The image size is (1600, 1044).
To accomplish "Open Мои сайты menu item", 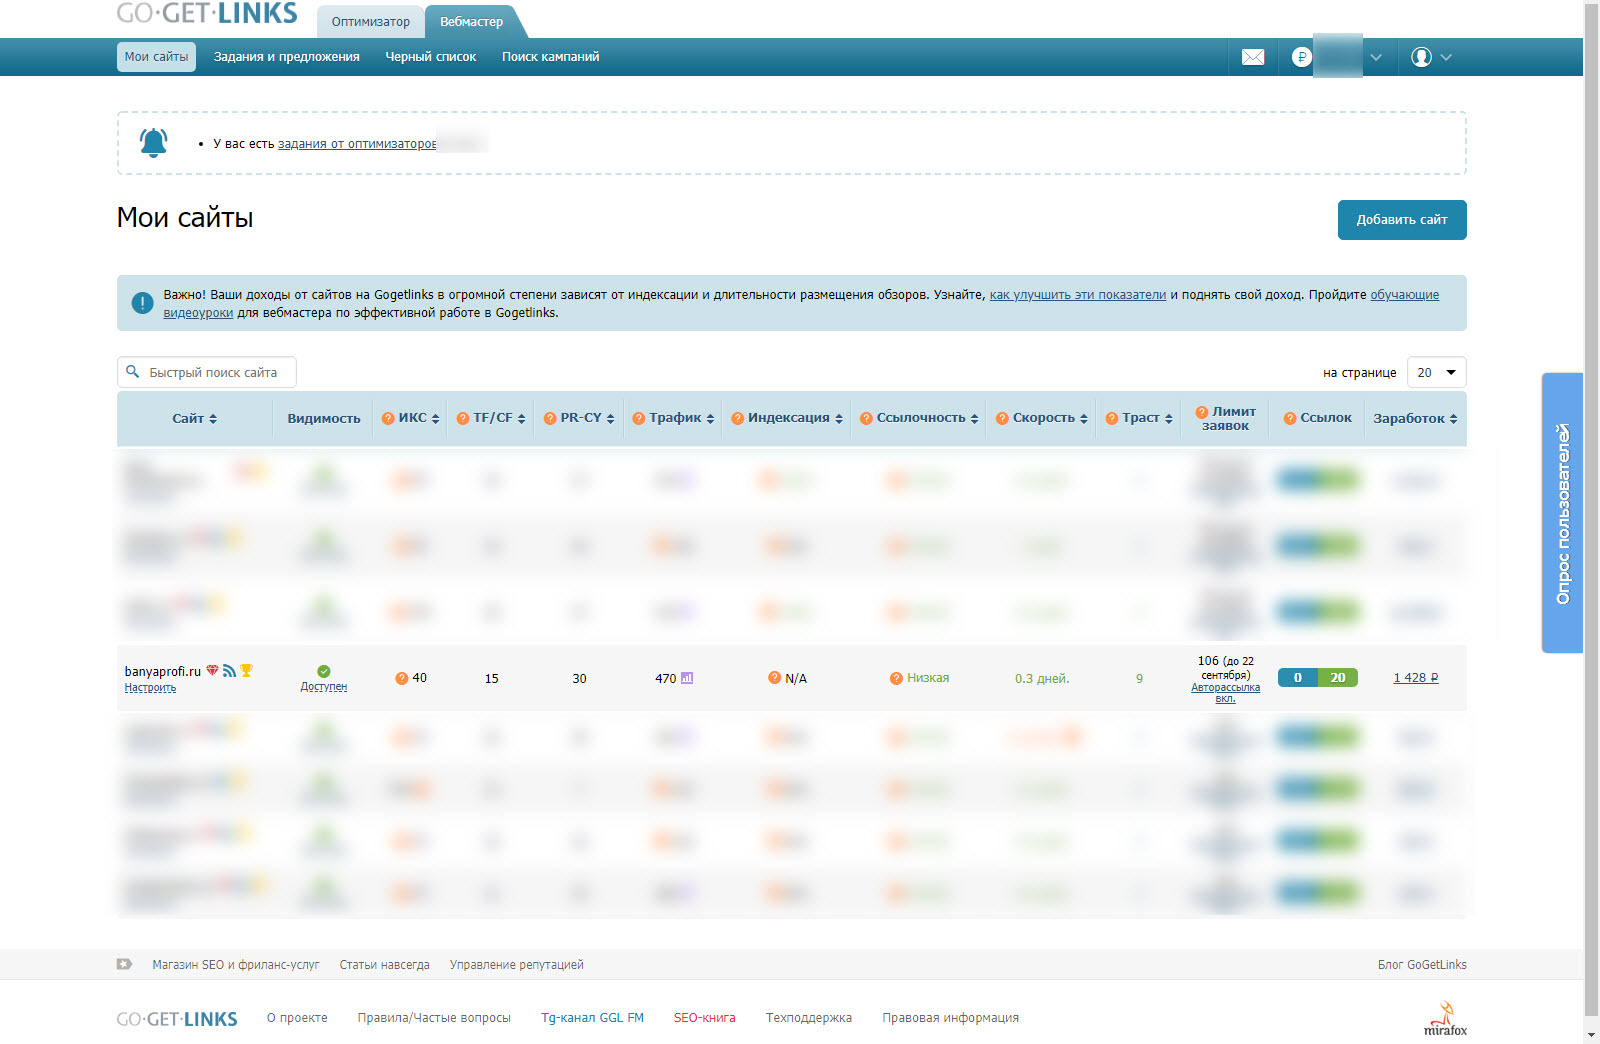I will (x=156, y=57).
